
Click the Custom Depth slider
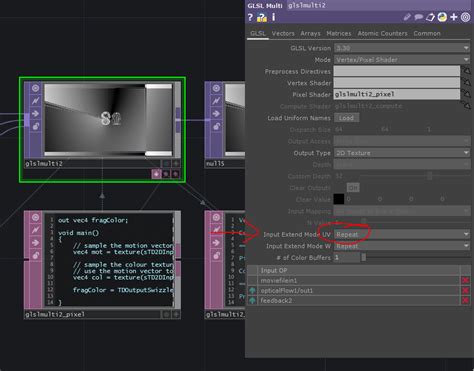(415, 176)
